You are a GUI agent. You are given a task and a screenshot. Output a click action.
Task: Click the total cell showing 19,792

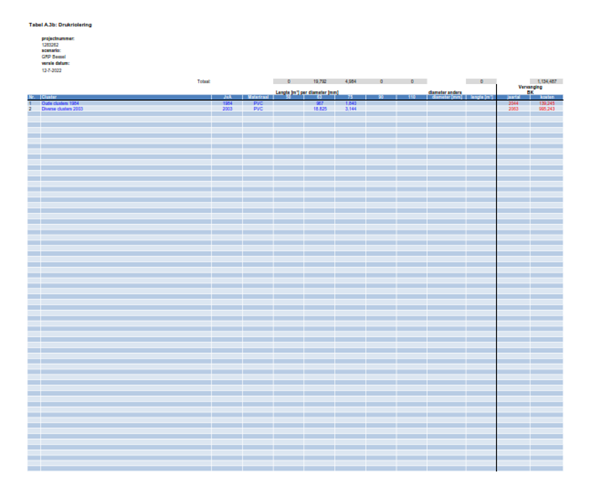(320, 81)
